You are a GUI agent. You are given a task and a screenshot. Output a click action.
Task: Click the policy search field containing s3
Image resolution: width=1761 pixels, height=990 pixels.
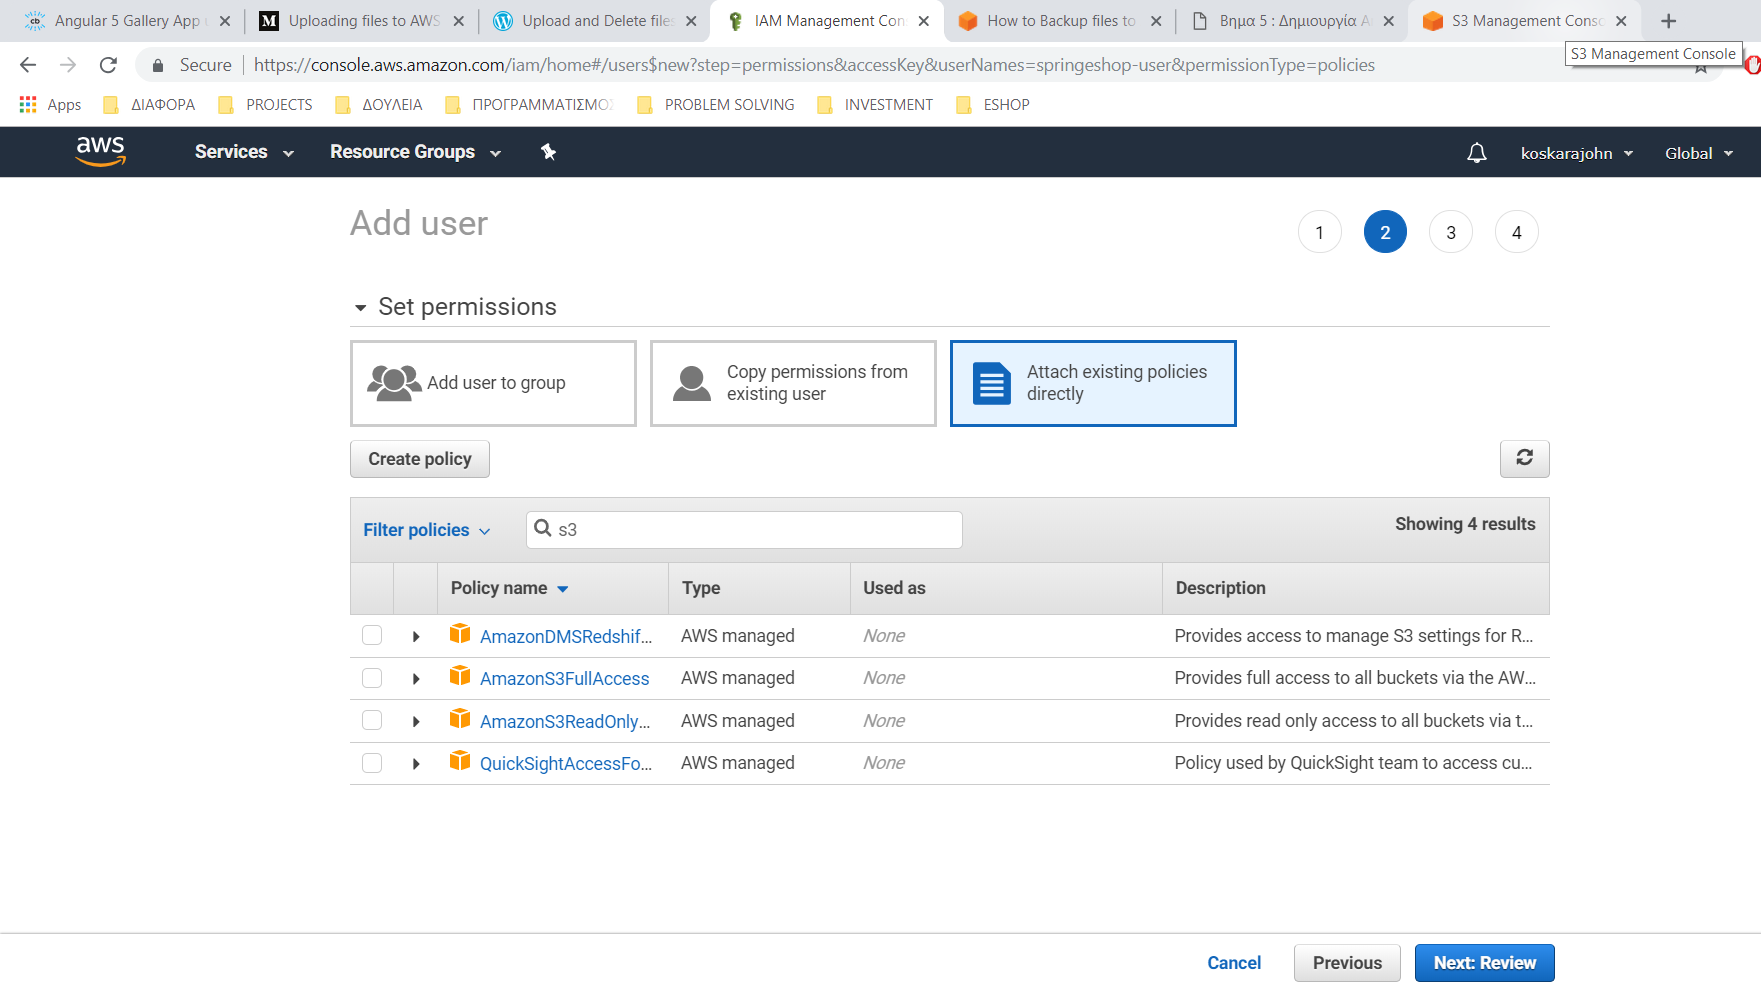point(744,529)
